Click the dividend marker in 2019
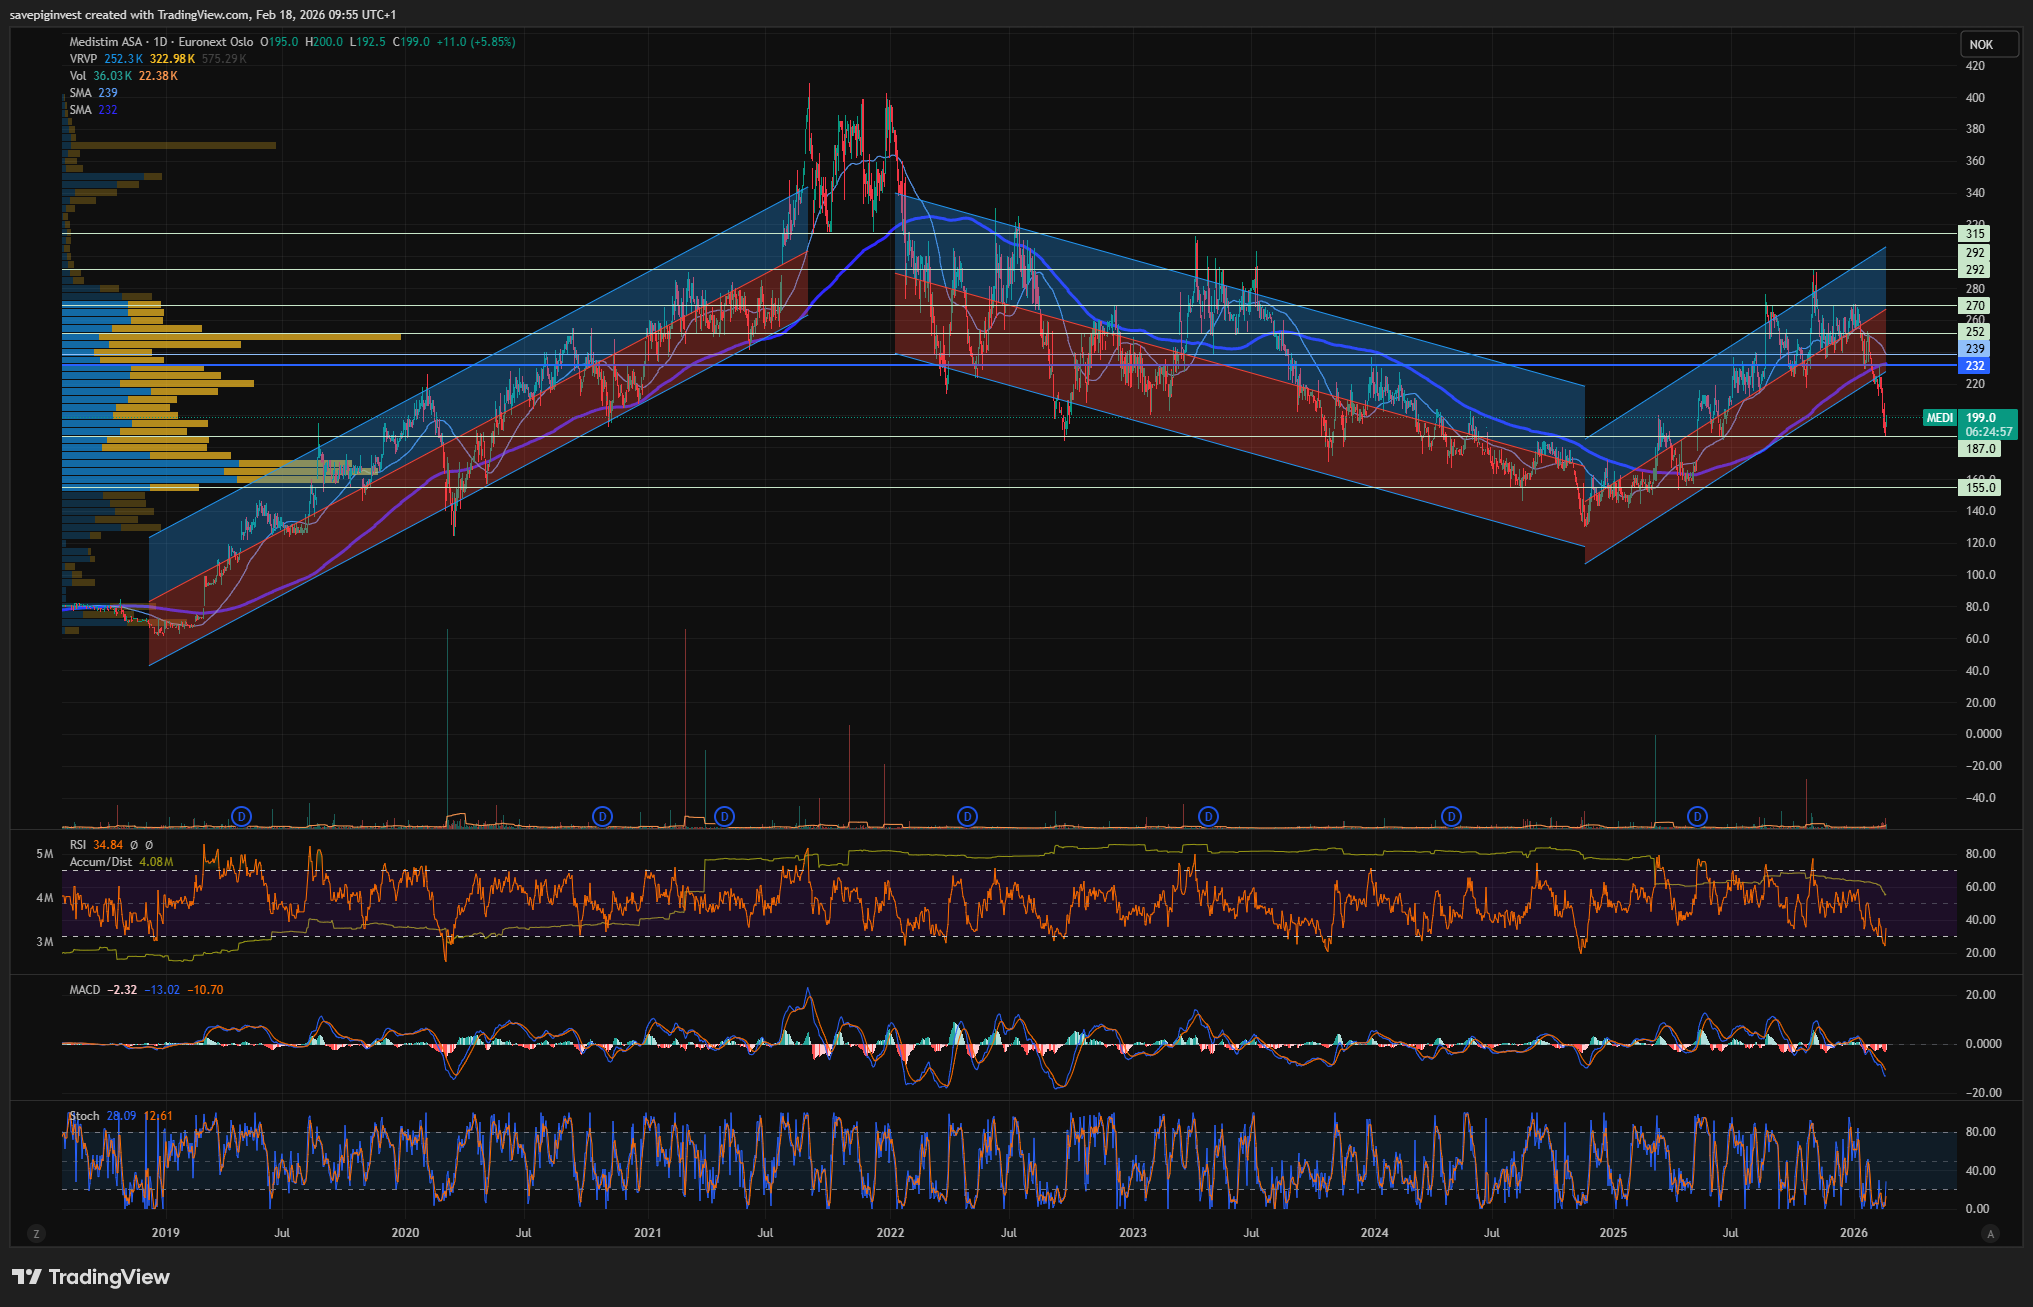Viewport: 2033px width, 1307px height. click(x=241, y=817)
